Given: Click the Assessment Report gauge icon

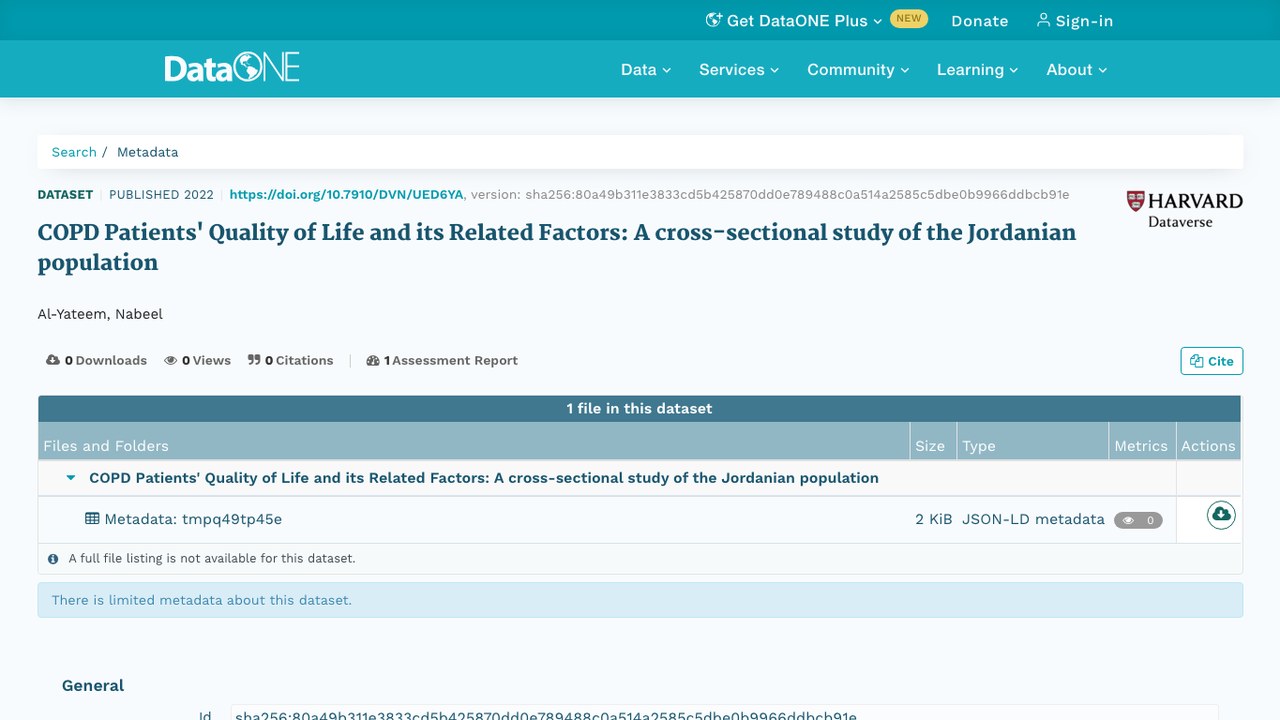Looking at the screenshot, I should coord(373,361).
